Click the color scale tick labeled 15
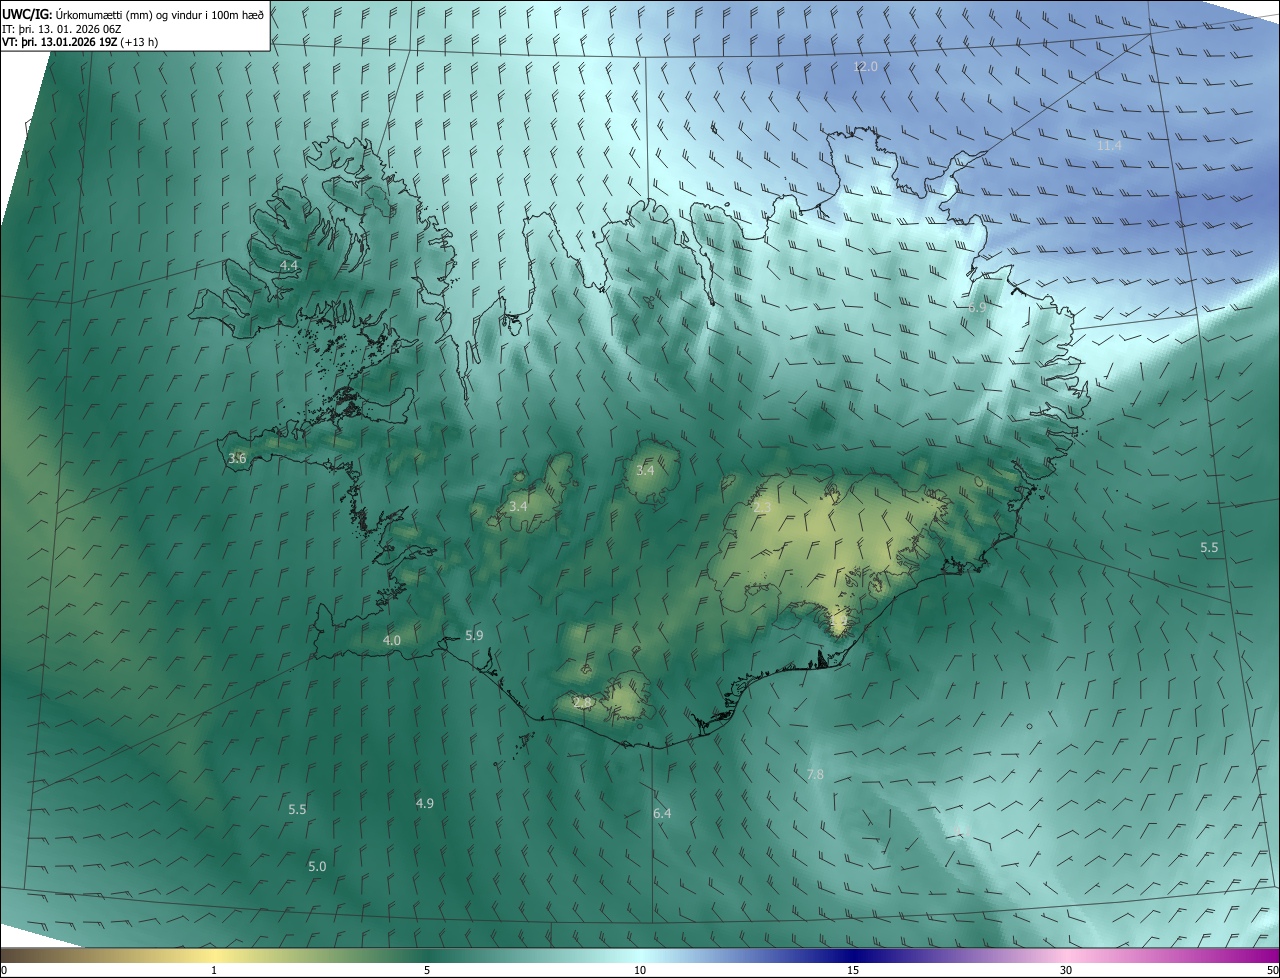The image size is (1280, 978). tap(853, 970)
